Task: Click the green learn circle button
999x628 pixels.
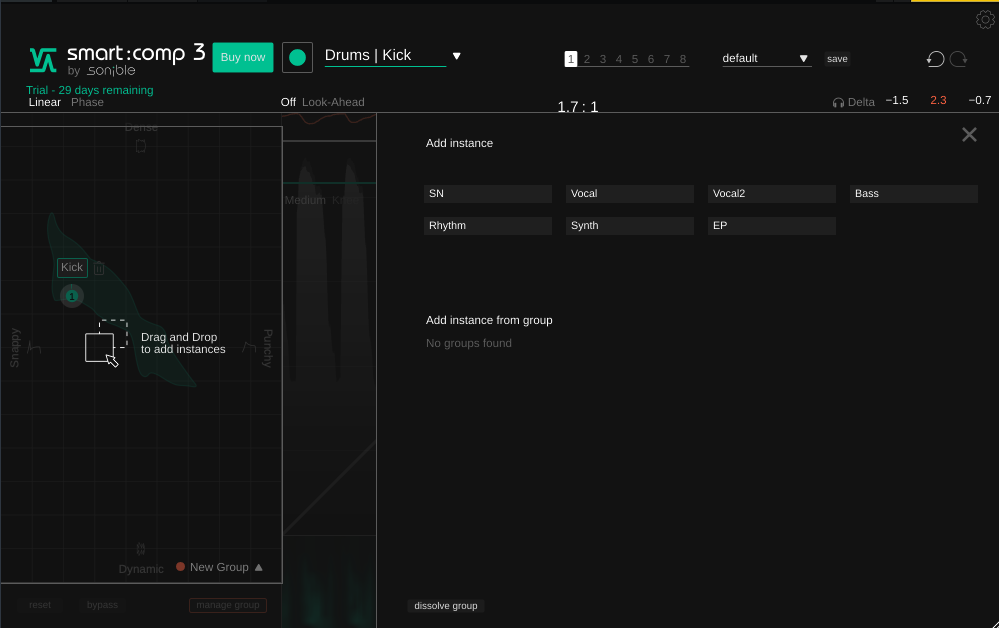Action: [297, 58]
